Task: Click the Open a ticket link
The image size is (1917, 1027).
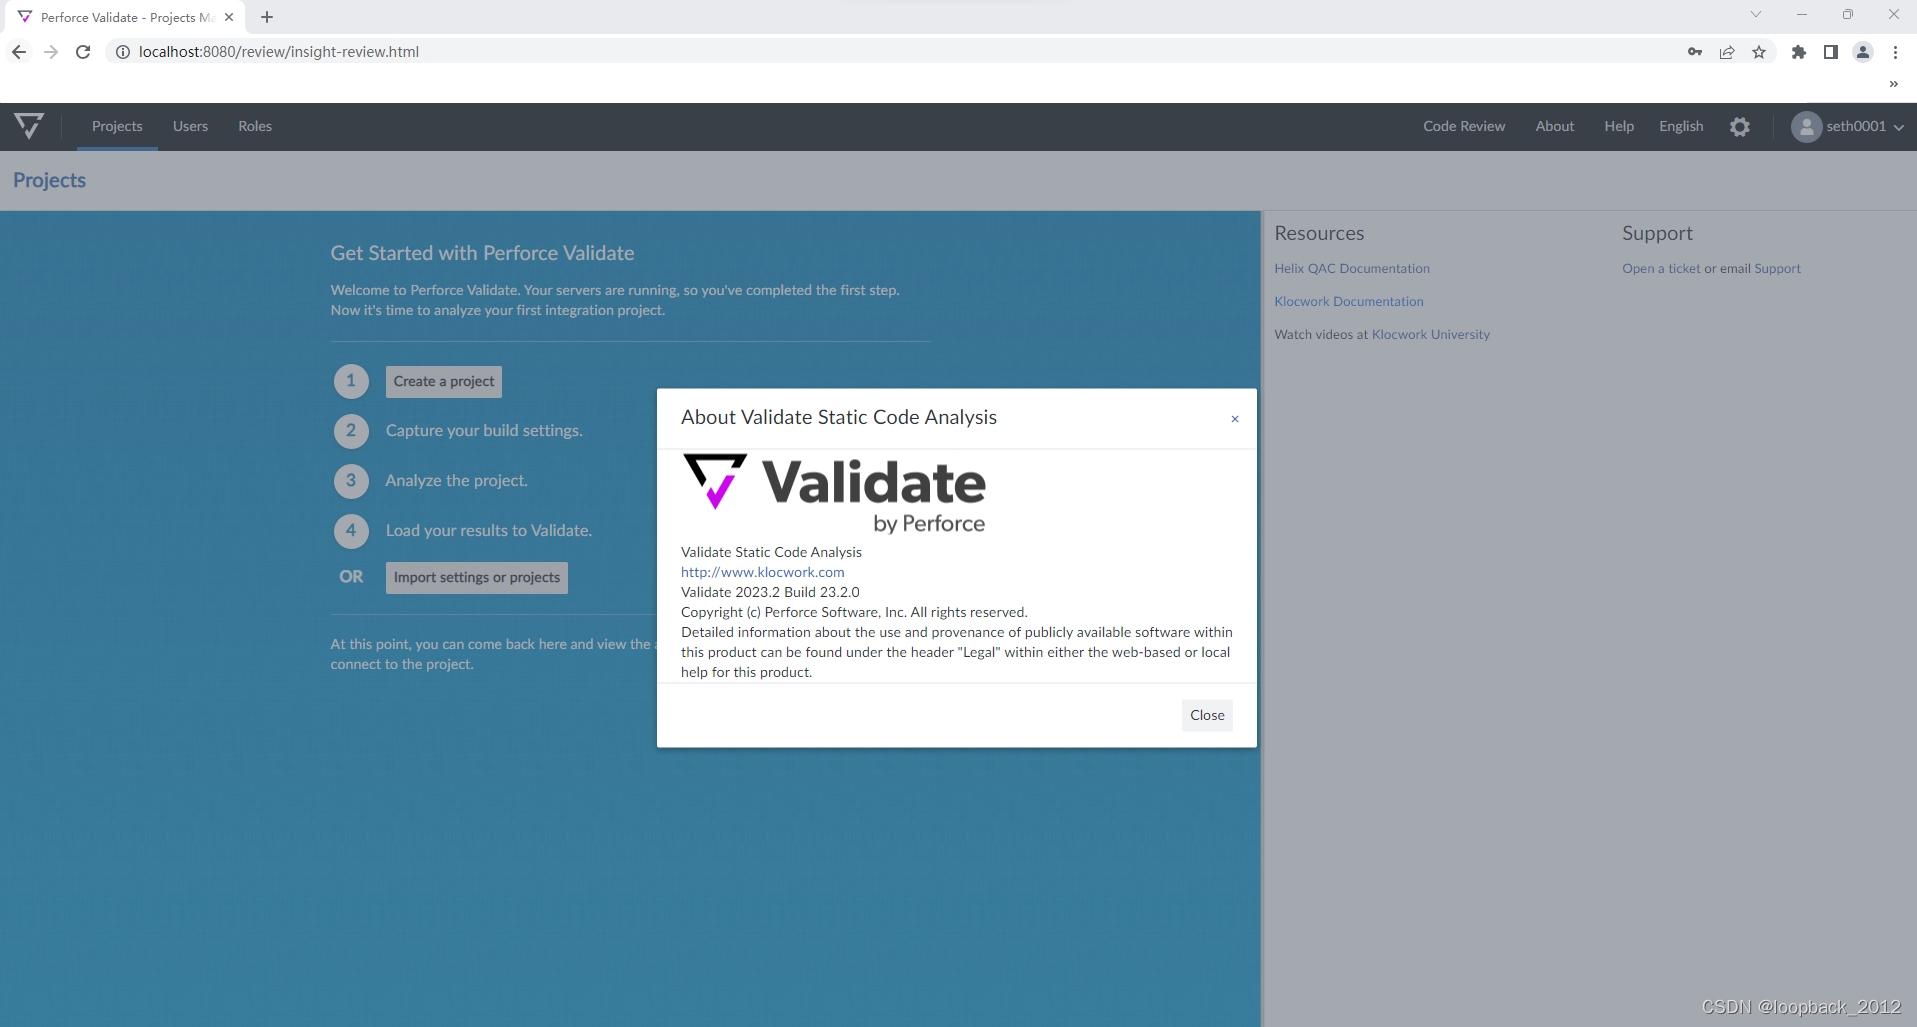Action: pyautogui.click(x=1661, y=268)
